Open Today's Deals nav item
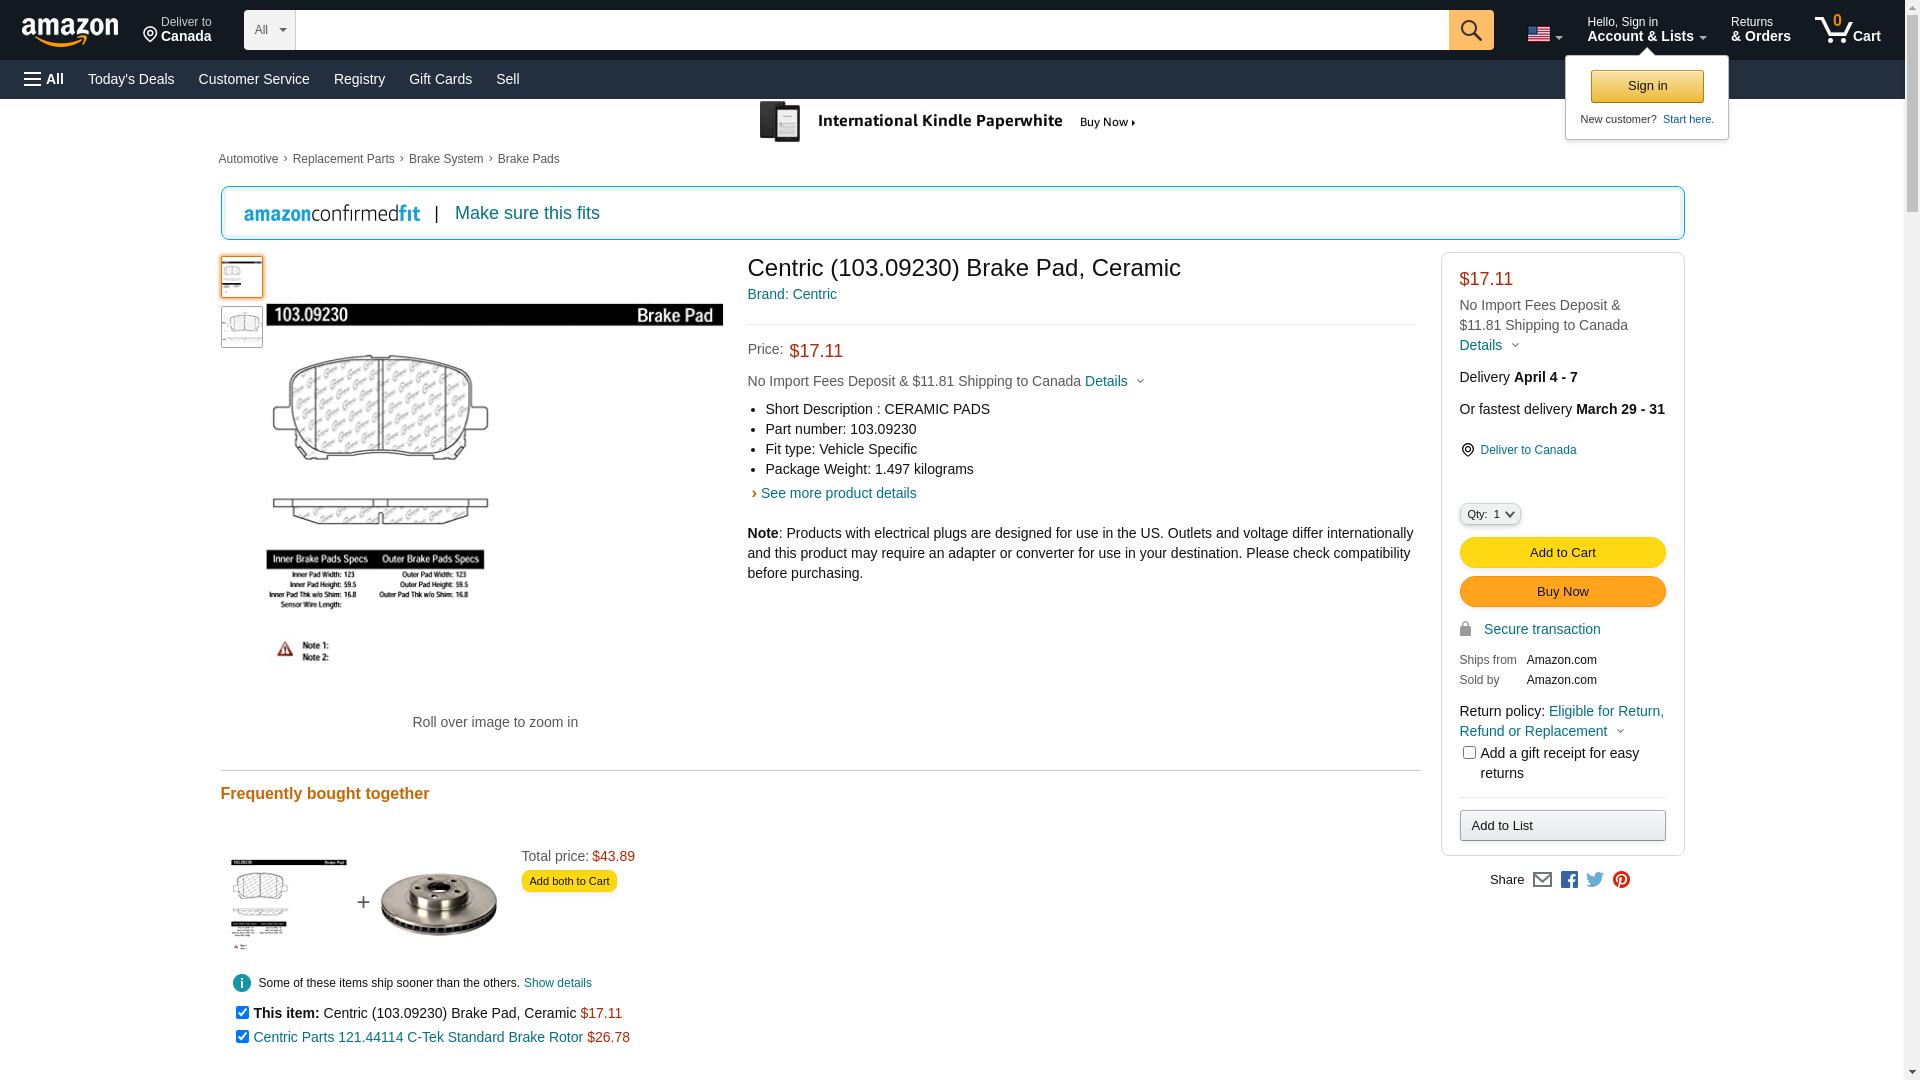The height and width of the screenshot is (1080, 1920). tap(131, 79)
